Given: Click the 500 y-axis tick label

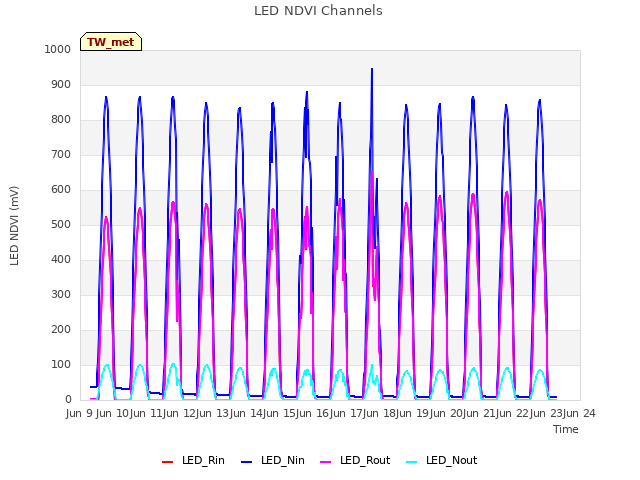Looking at the screenshot, I should coord(61,224).
